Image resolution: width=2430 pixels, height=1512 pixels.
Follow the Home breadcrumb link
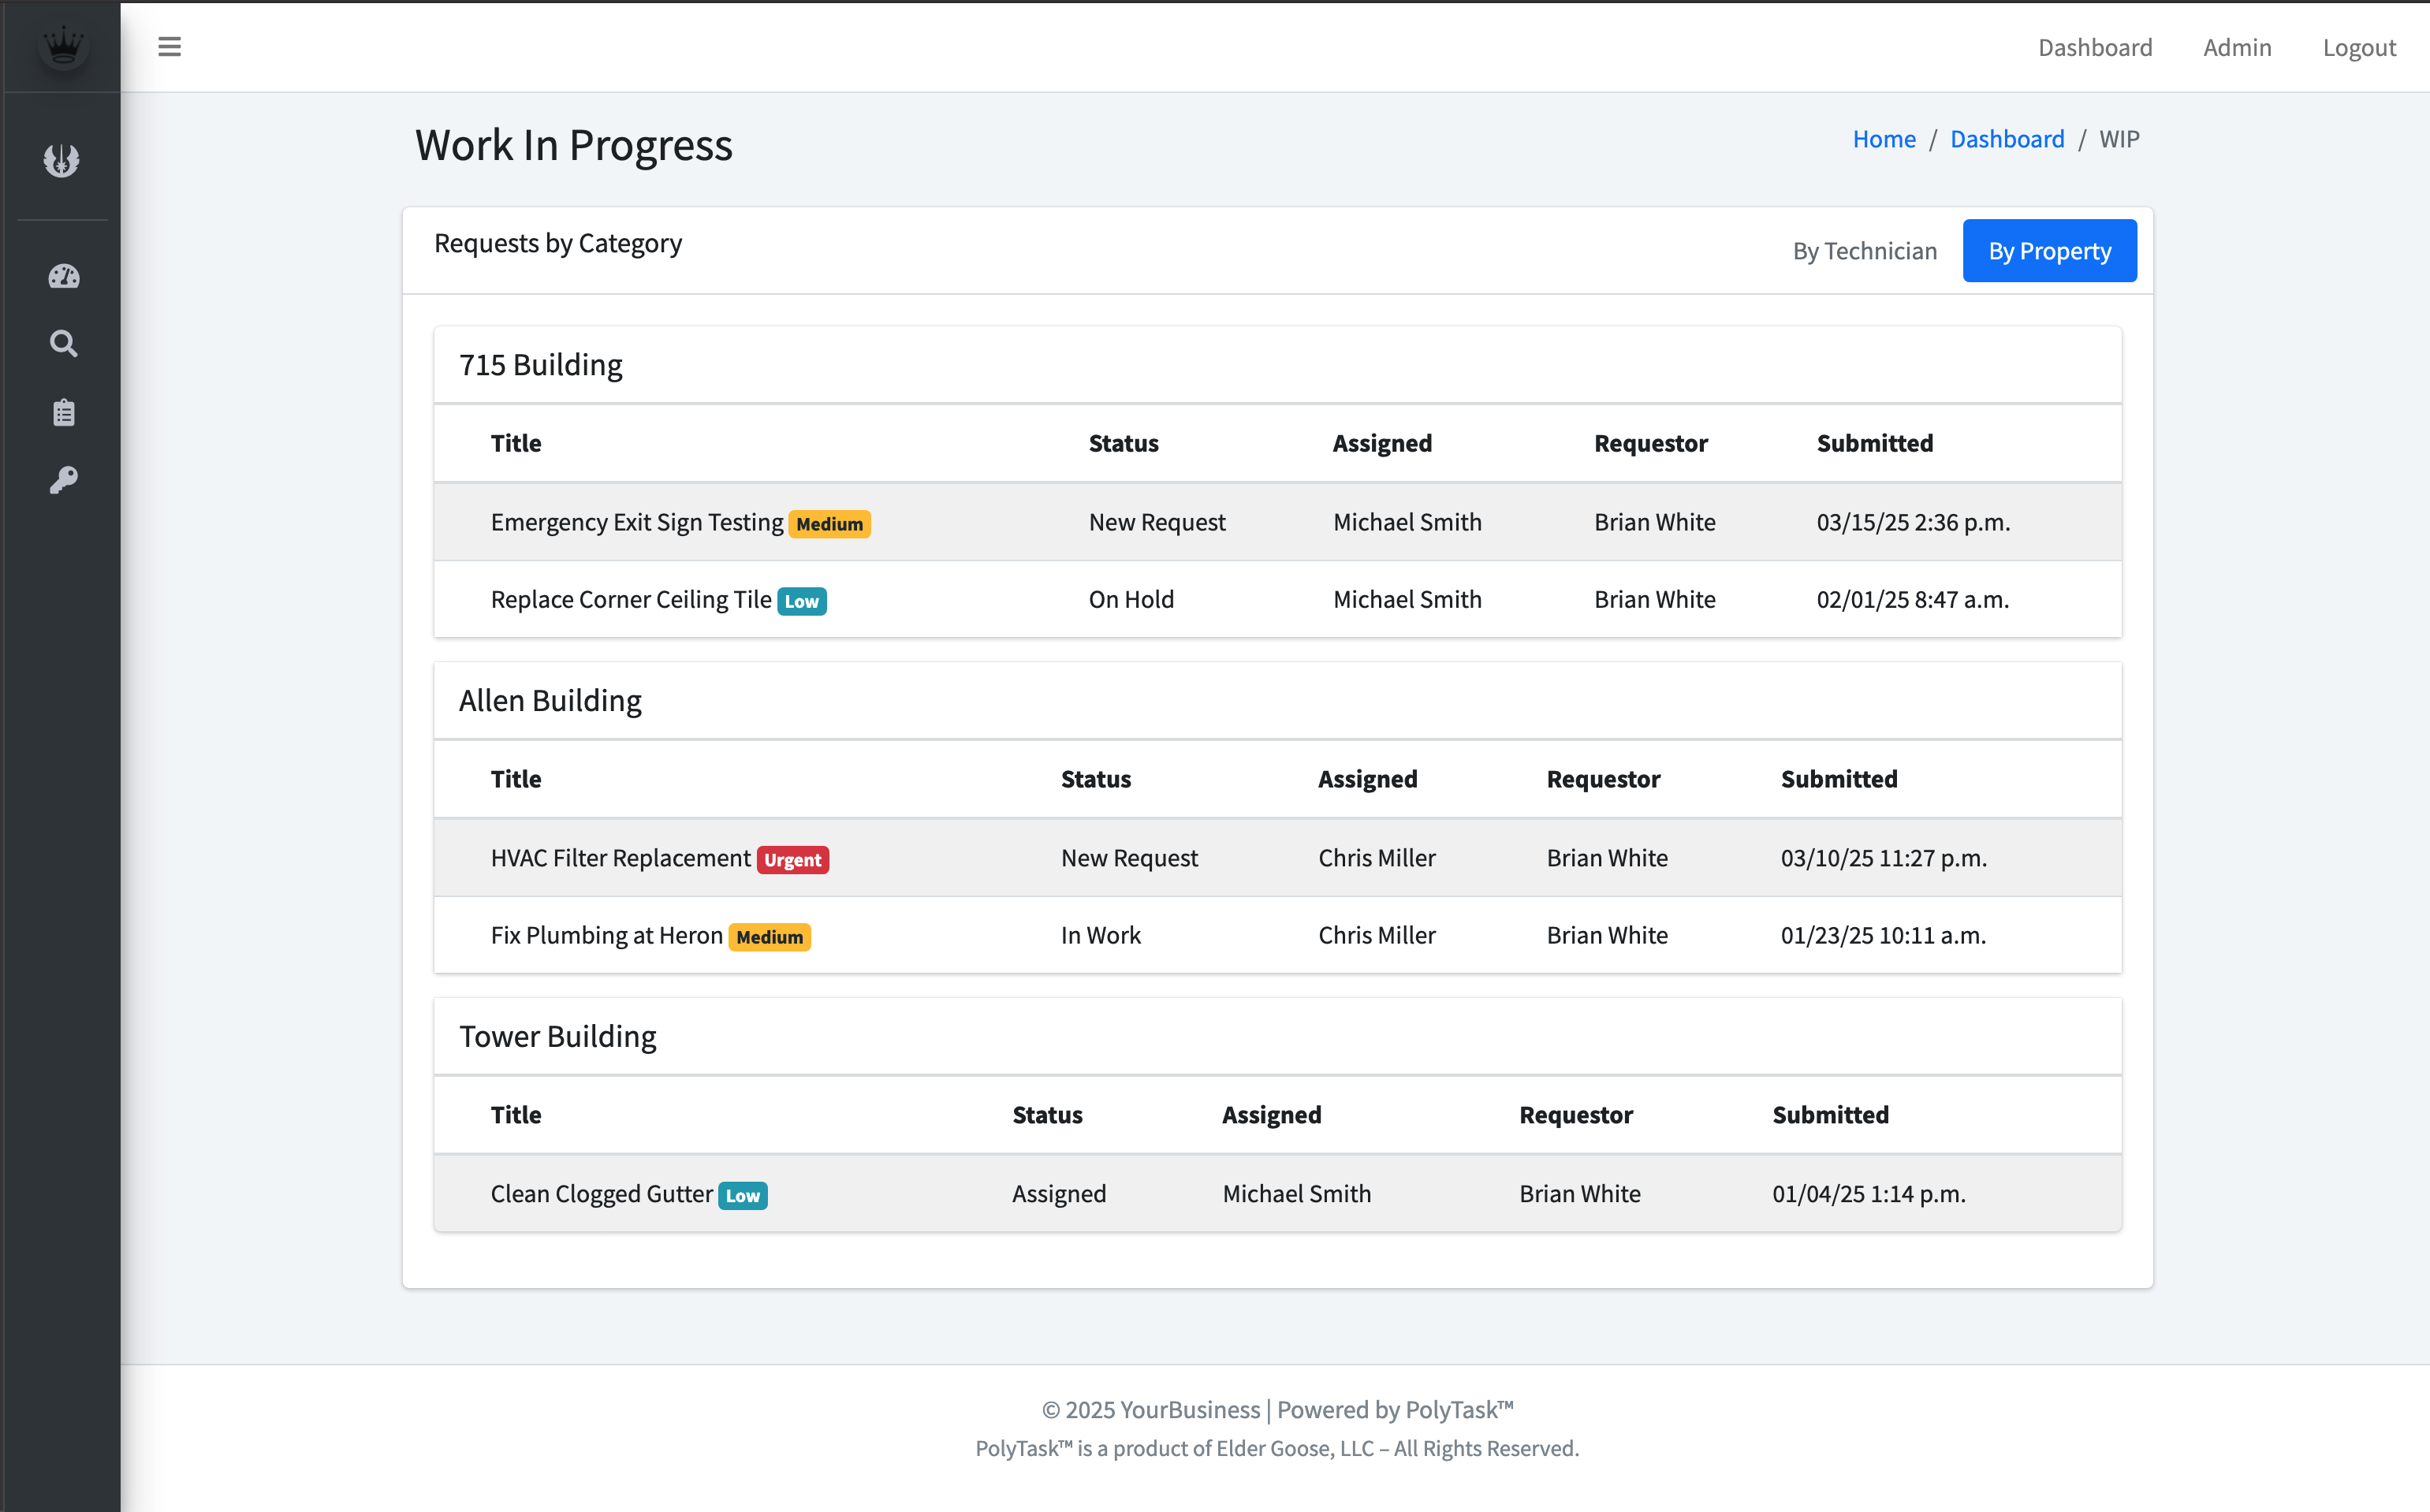[x=1884, y=138]
